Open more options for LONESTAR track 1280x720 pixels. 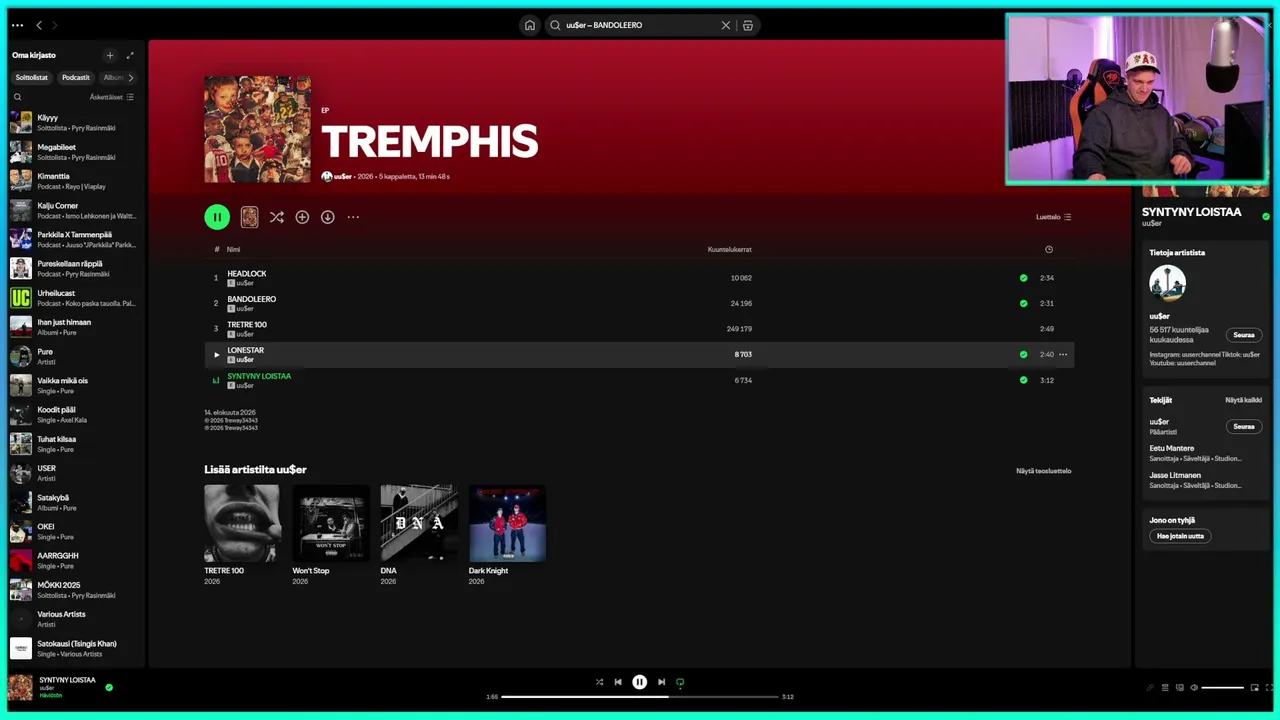tap(1063, 354)
